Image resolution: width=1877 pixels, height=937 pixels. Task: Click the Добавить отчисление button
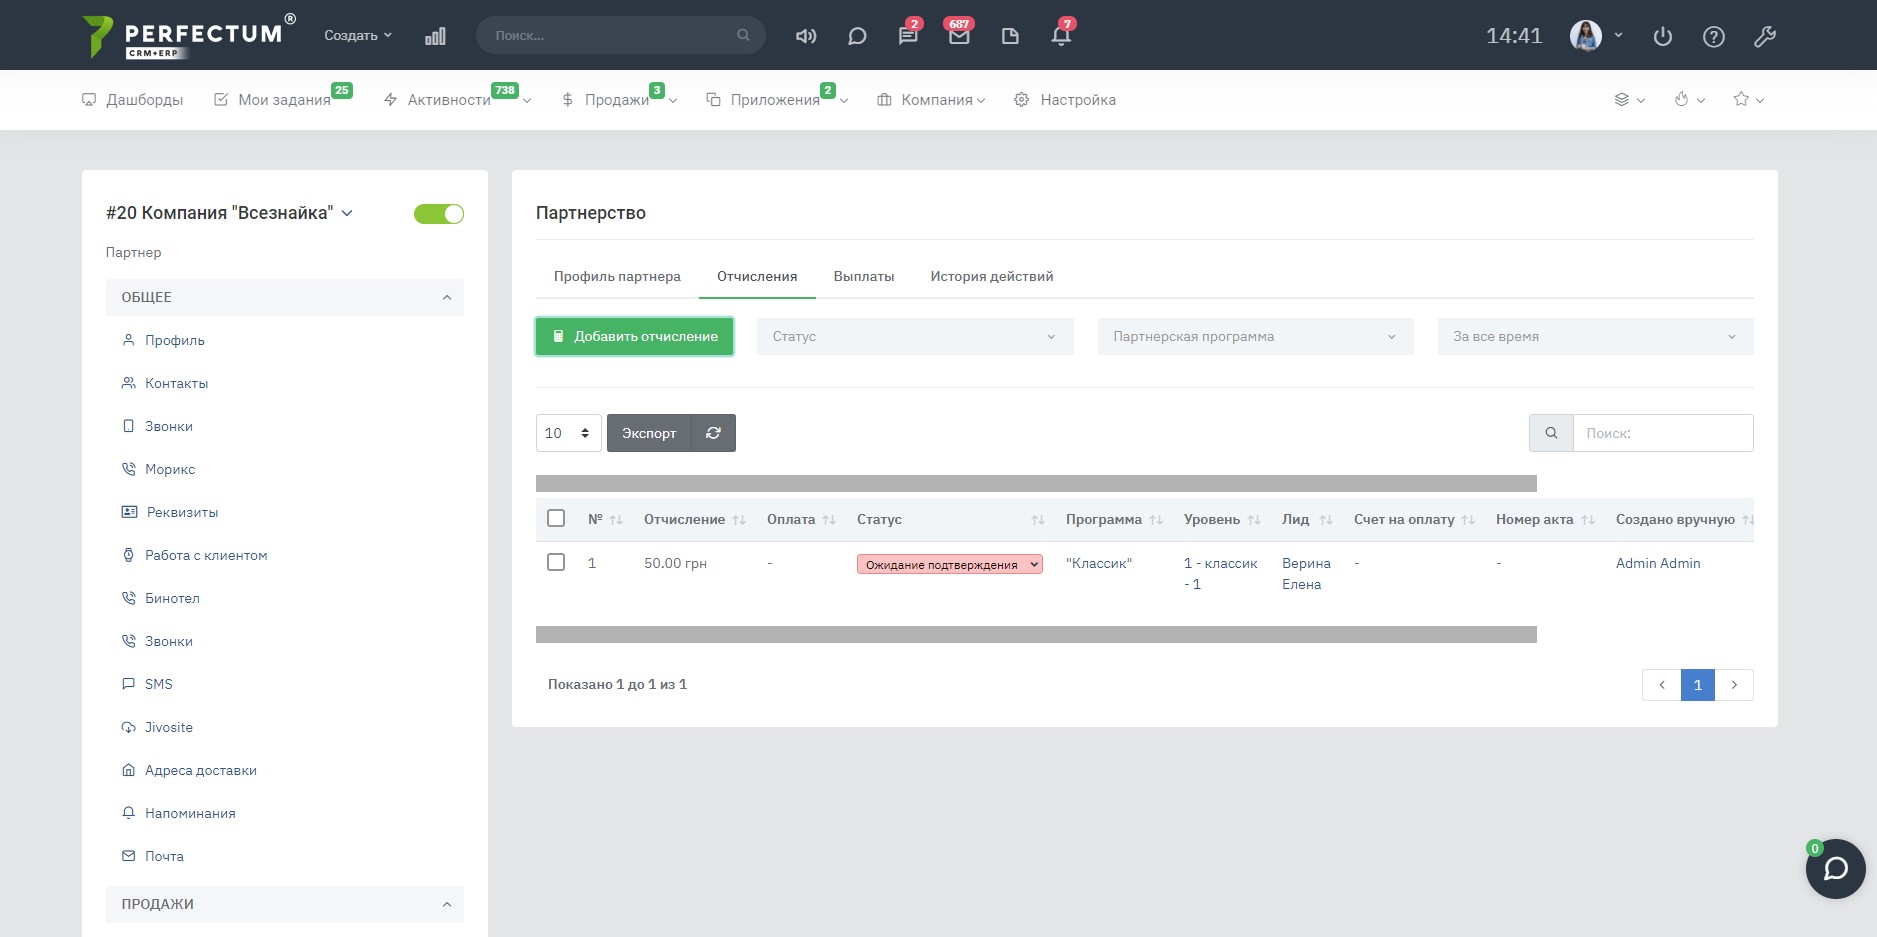tap(634, 336)
